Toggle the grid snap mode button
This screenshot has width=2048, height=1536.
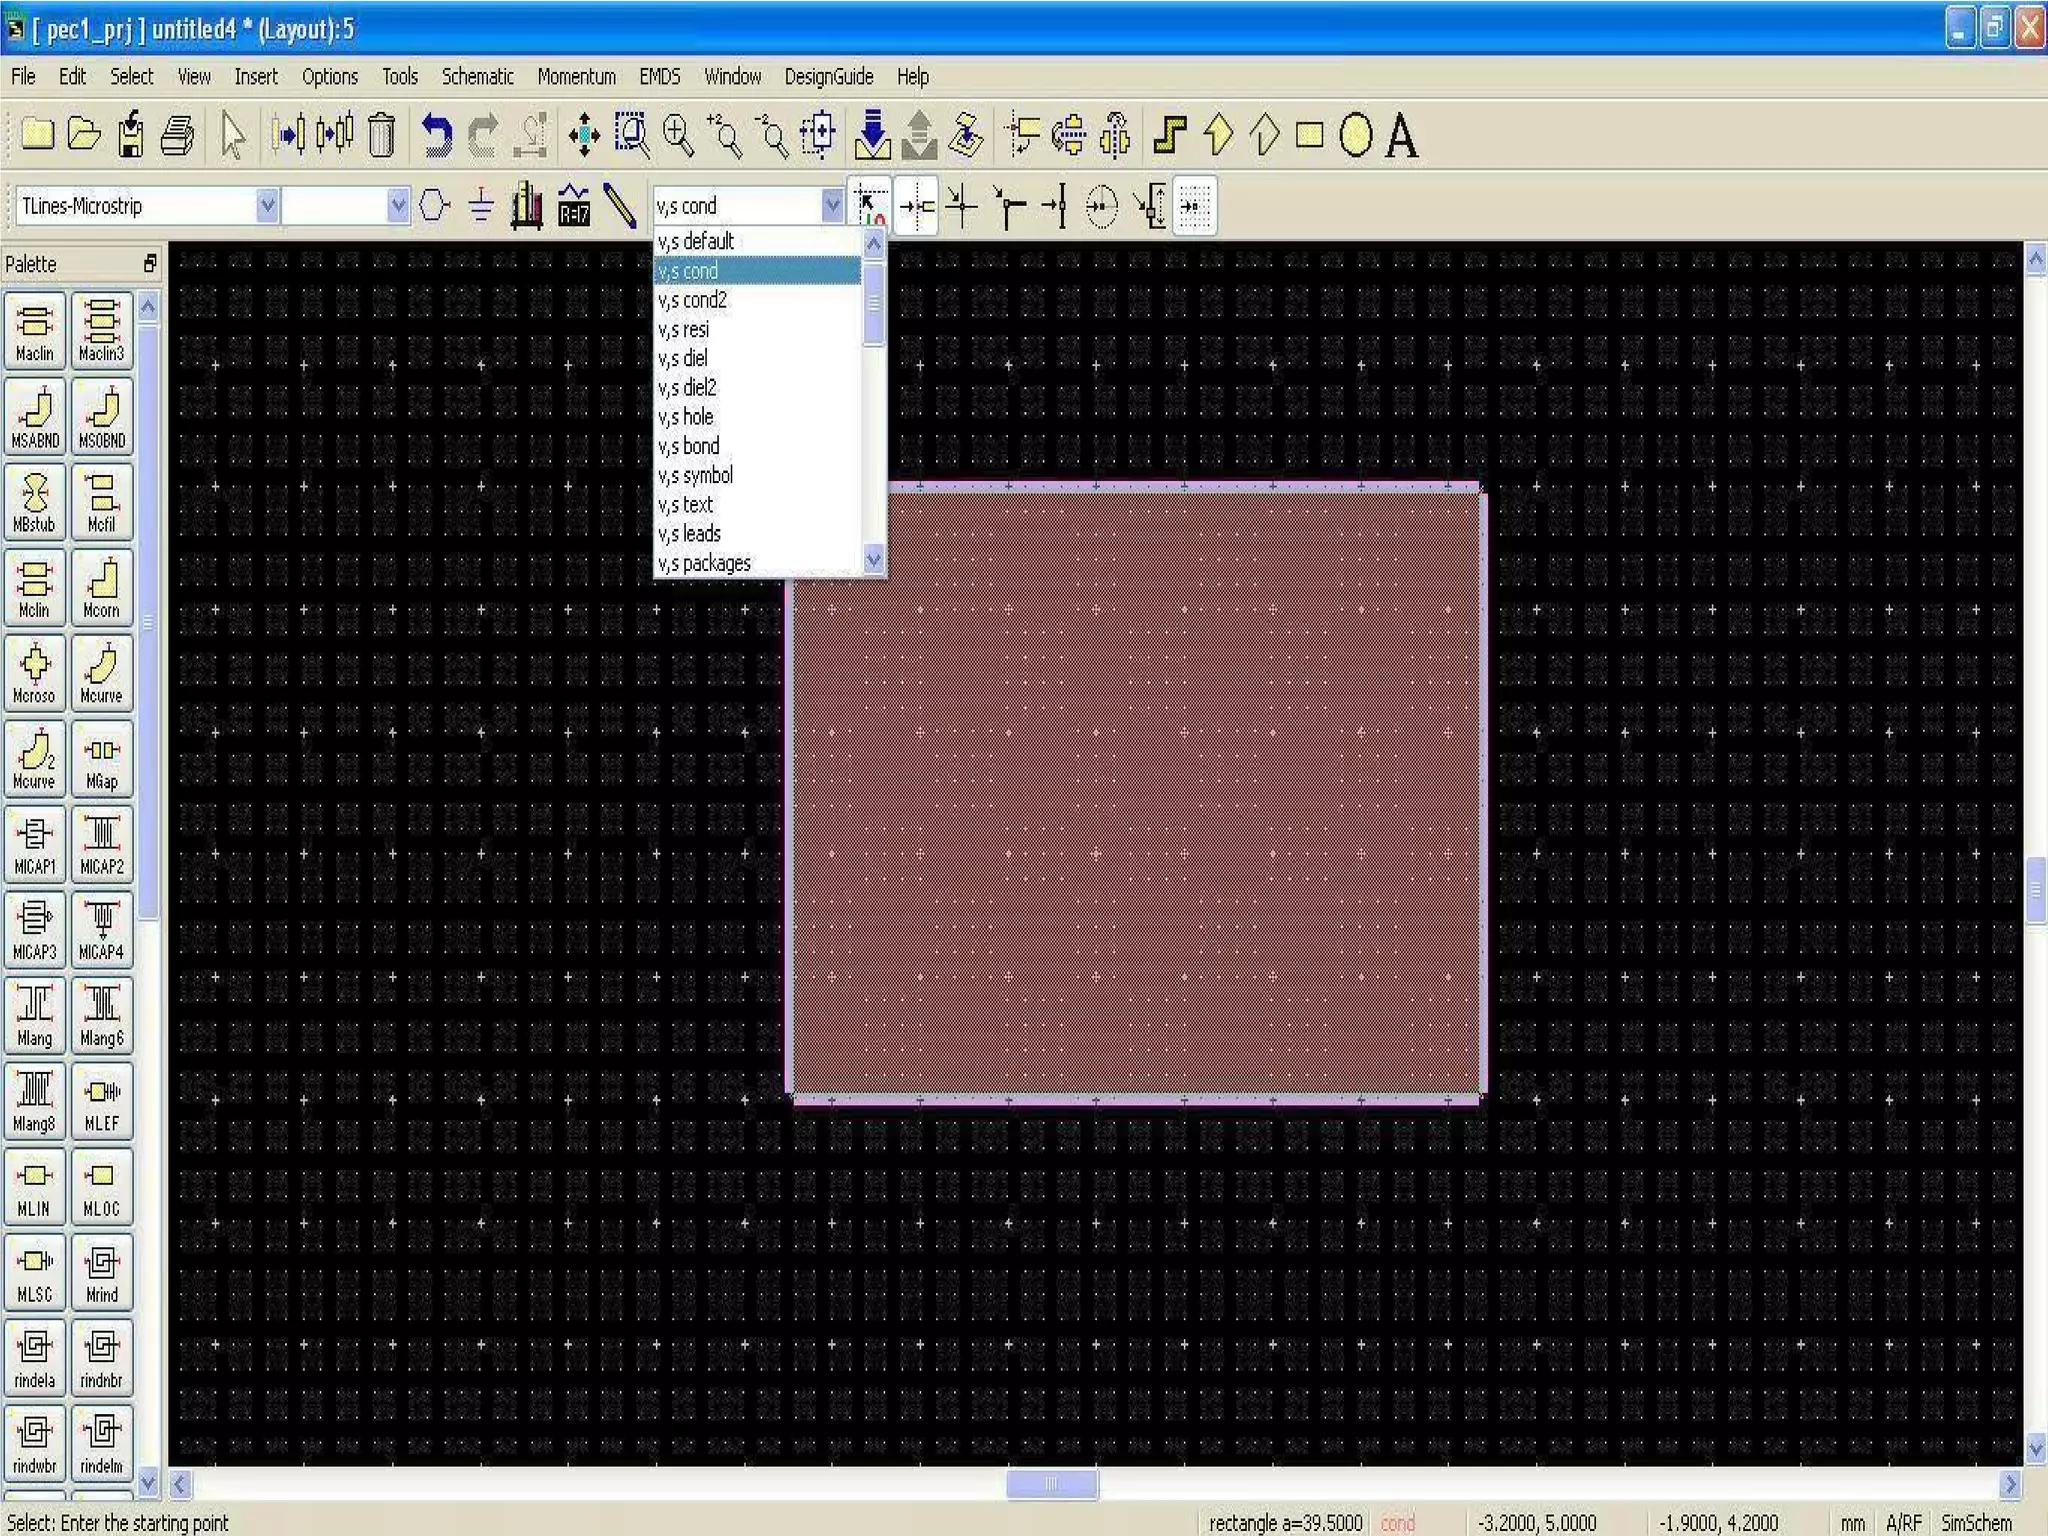1195,207
